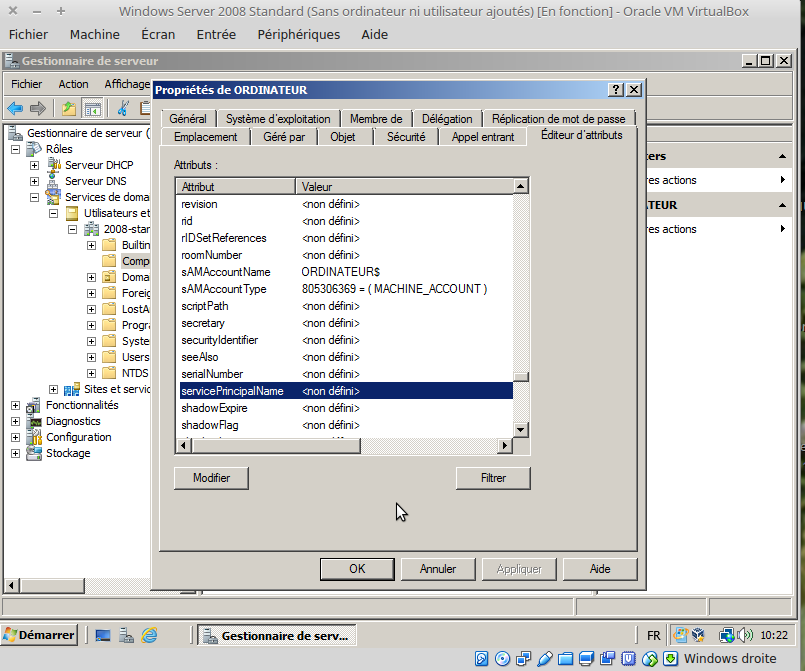Click the Modifier button
The width and height of the screenshot is (805, 671).
[211, 478]
